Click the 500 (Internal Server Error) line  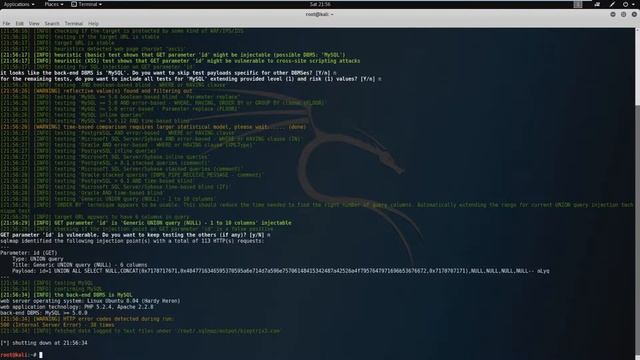coord(57,325)
